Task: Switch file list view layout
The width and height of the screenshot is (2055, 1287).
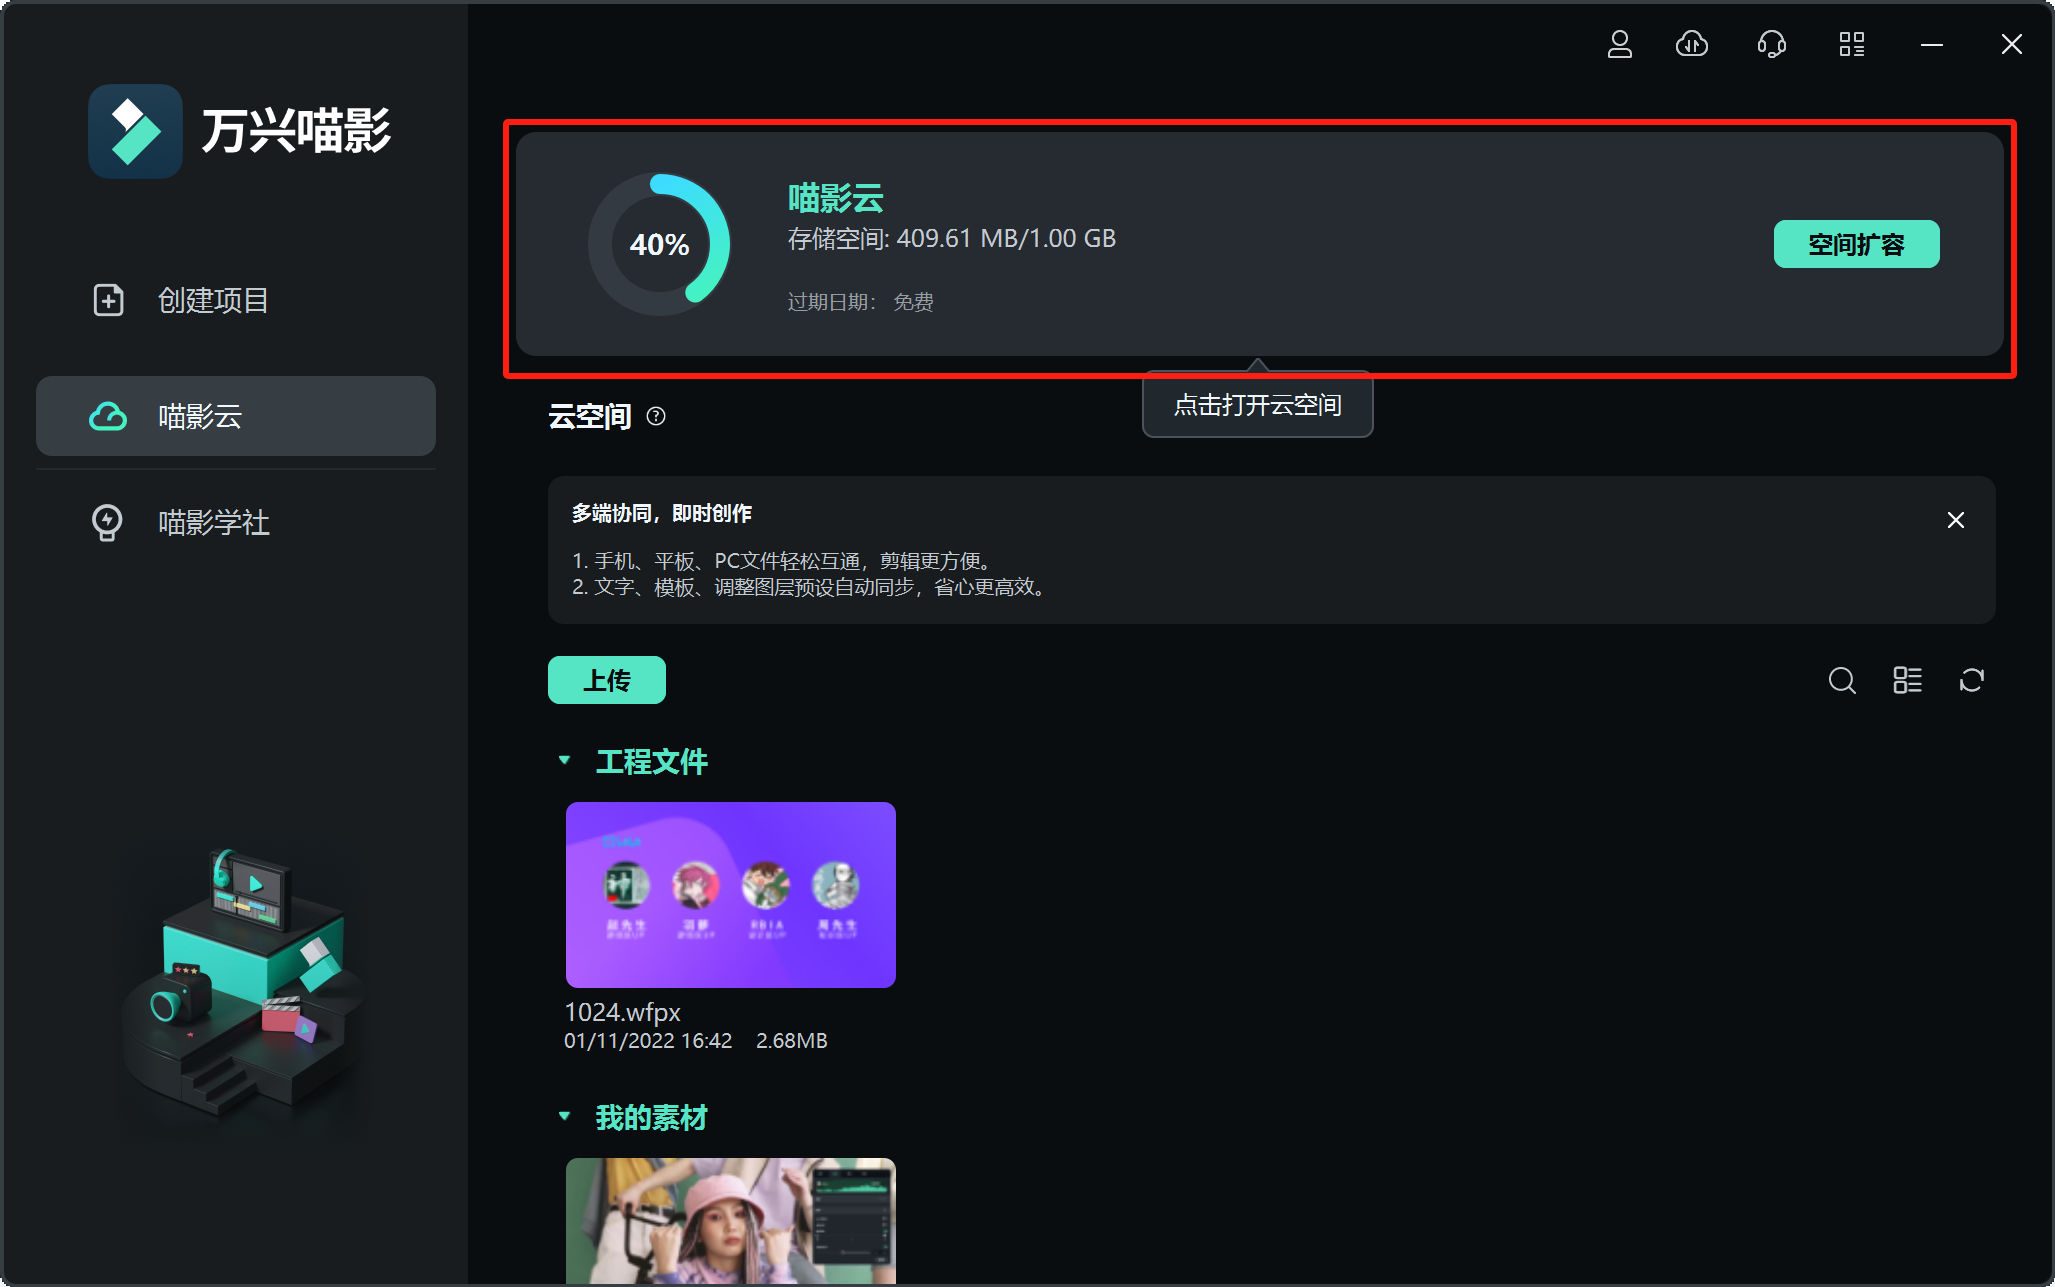Action: 1907,681
